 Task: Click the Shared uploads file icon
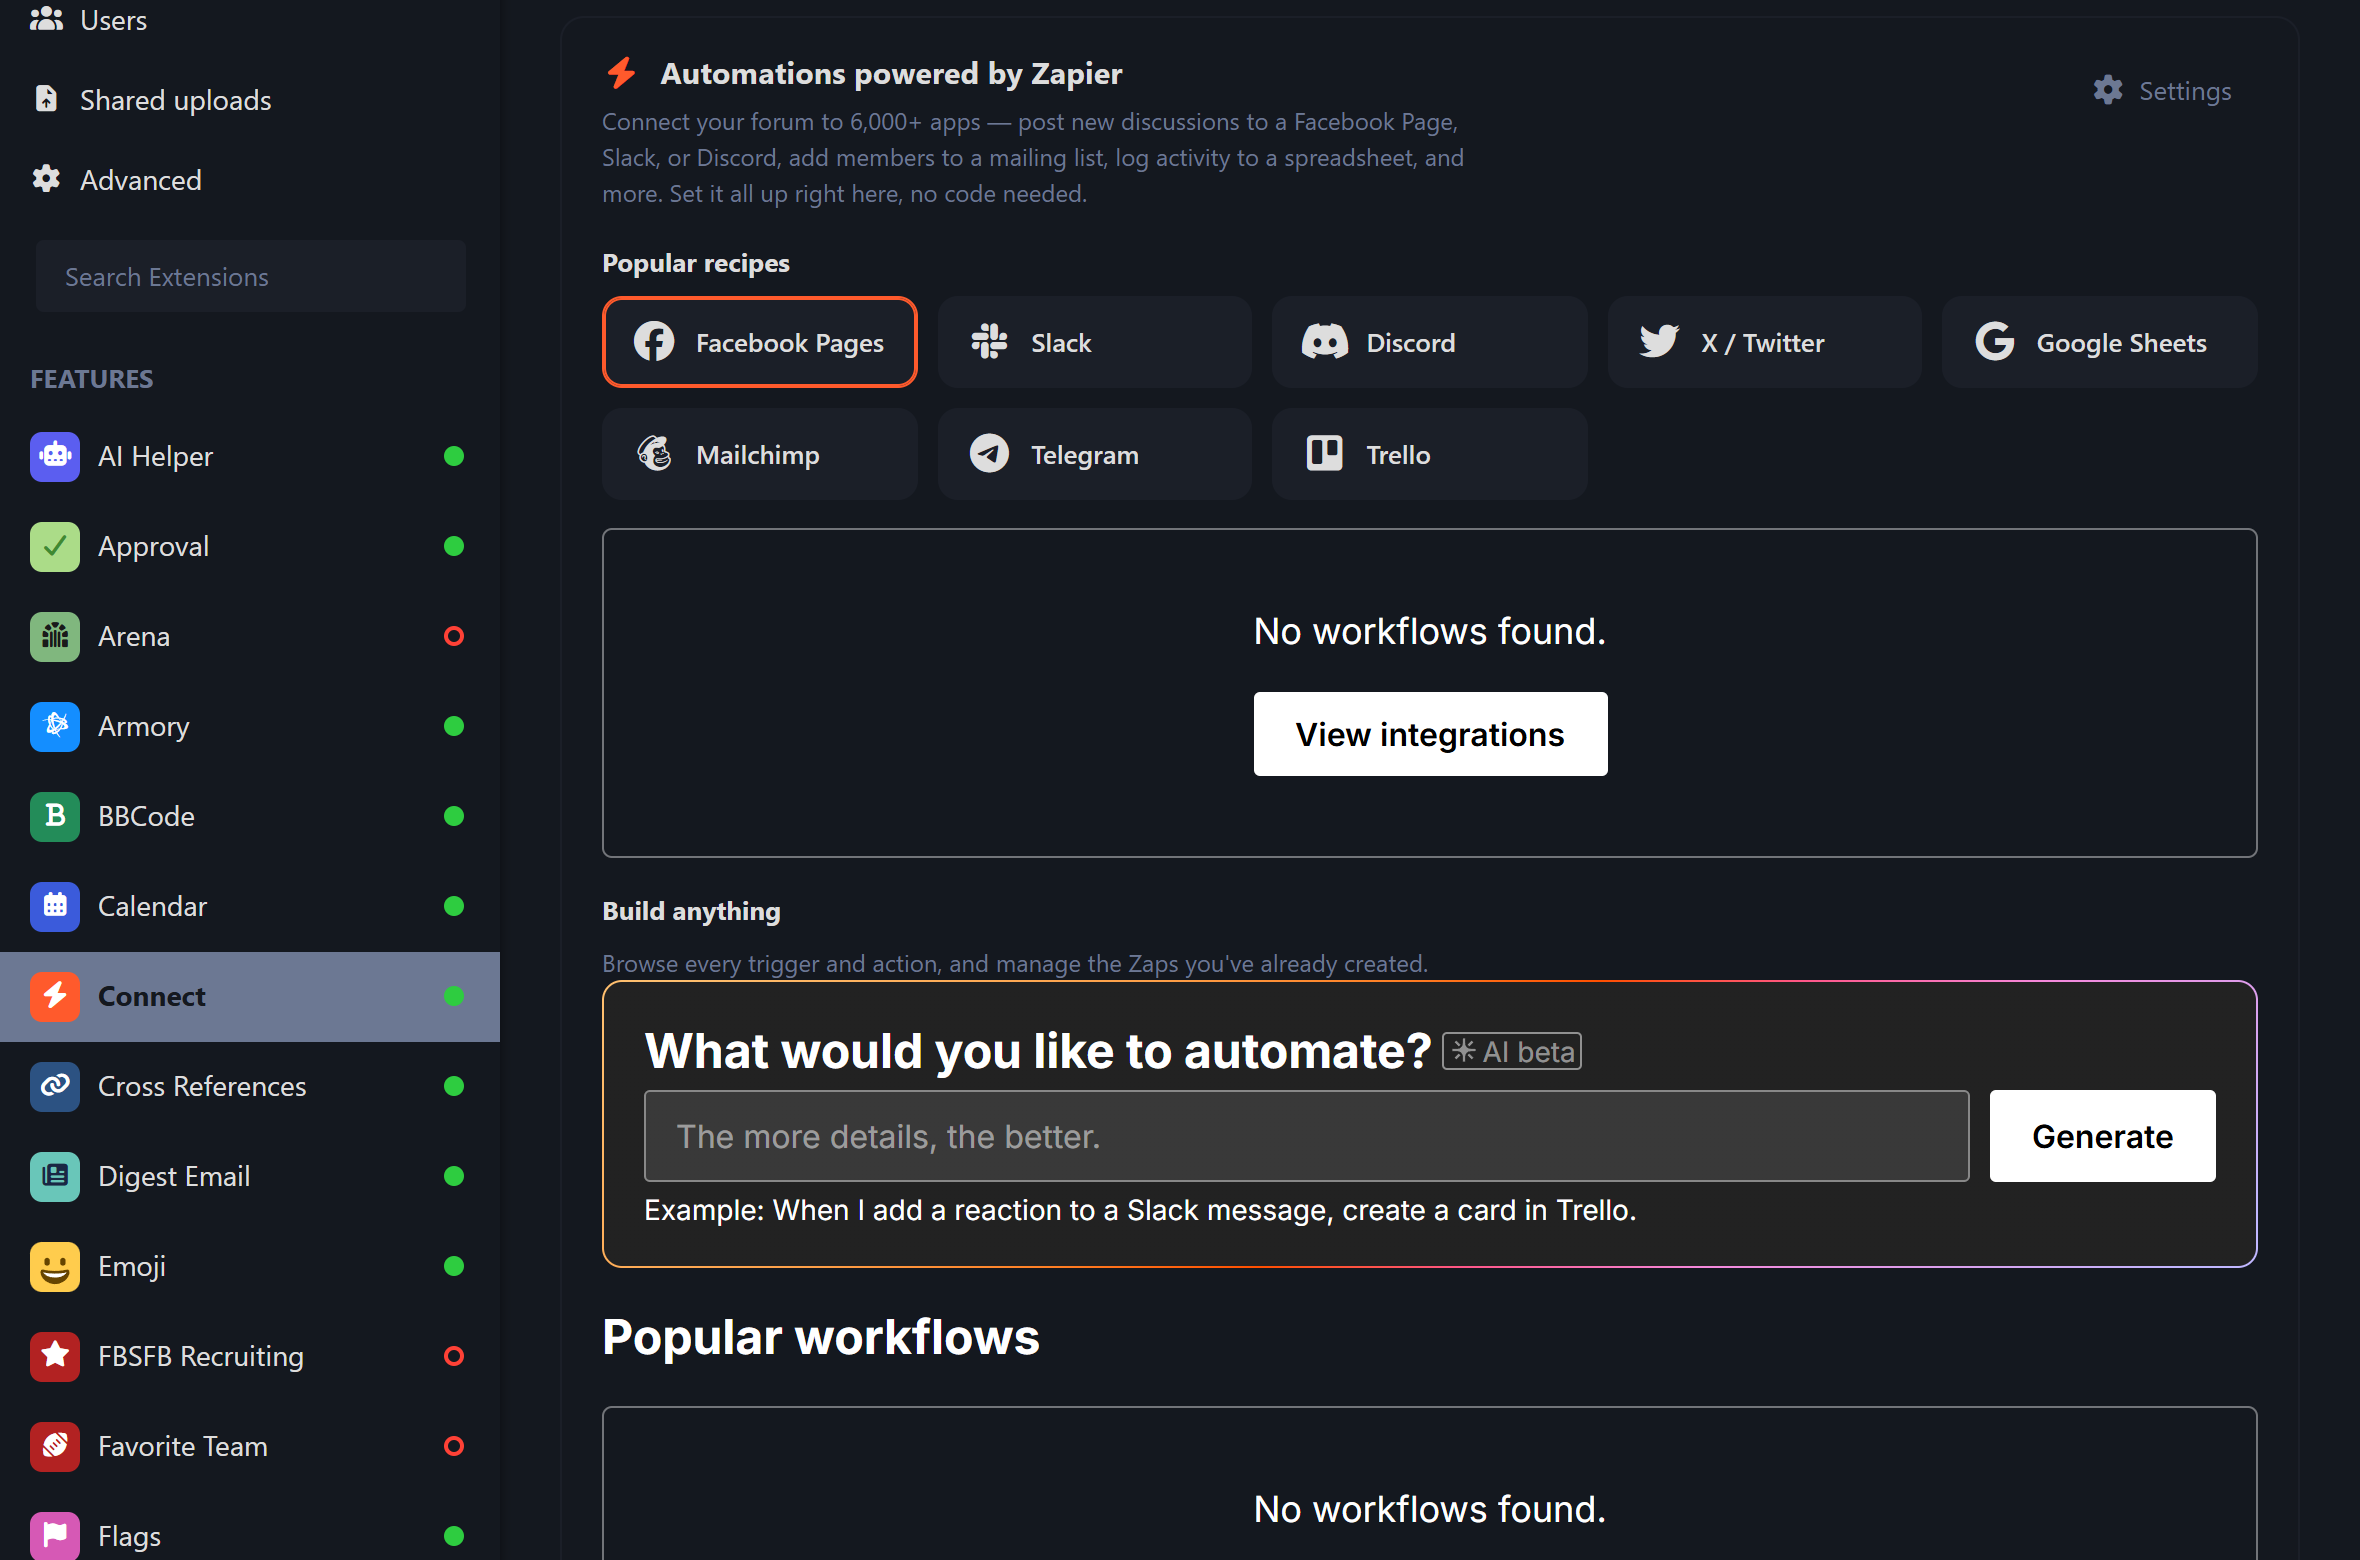coord(46,99)
